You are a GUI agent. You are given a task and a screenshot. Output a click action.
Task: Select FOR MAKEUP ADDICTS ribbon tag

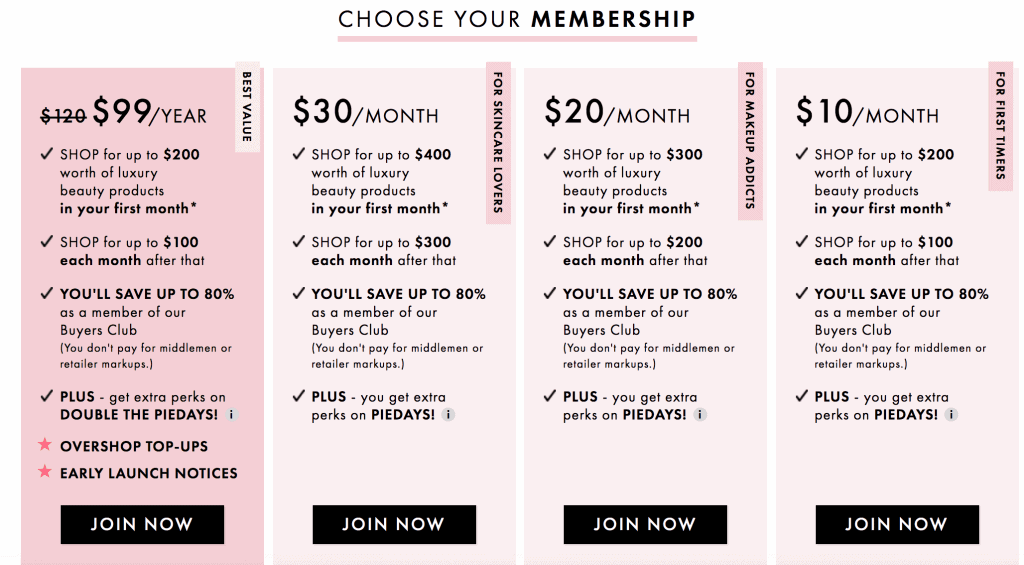750,141
